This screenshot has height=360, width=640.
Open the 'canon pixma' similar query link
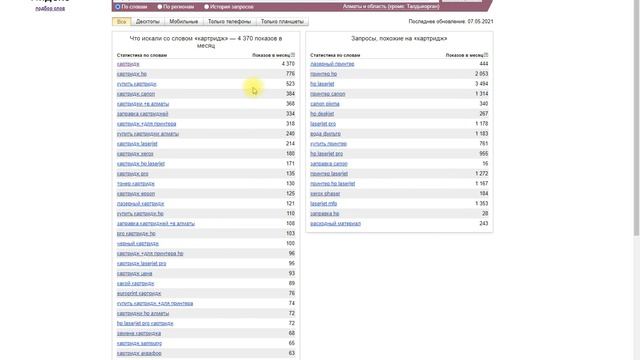pos(325,104)
